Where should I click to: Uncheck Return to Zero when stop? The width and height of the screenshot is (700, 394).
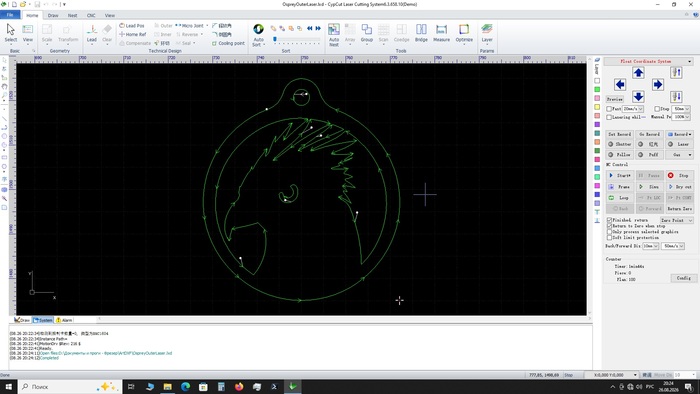click(609, 226)
